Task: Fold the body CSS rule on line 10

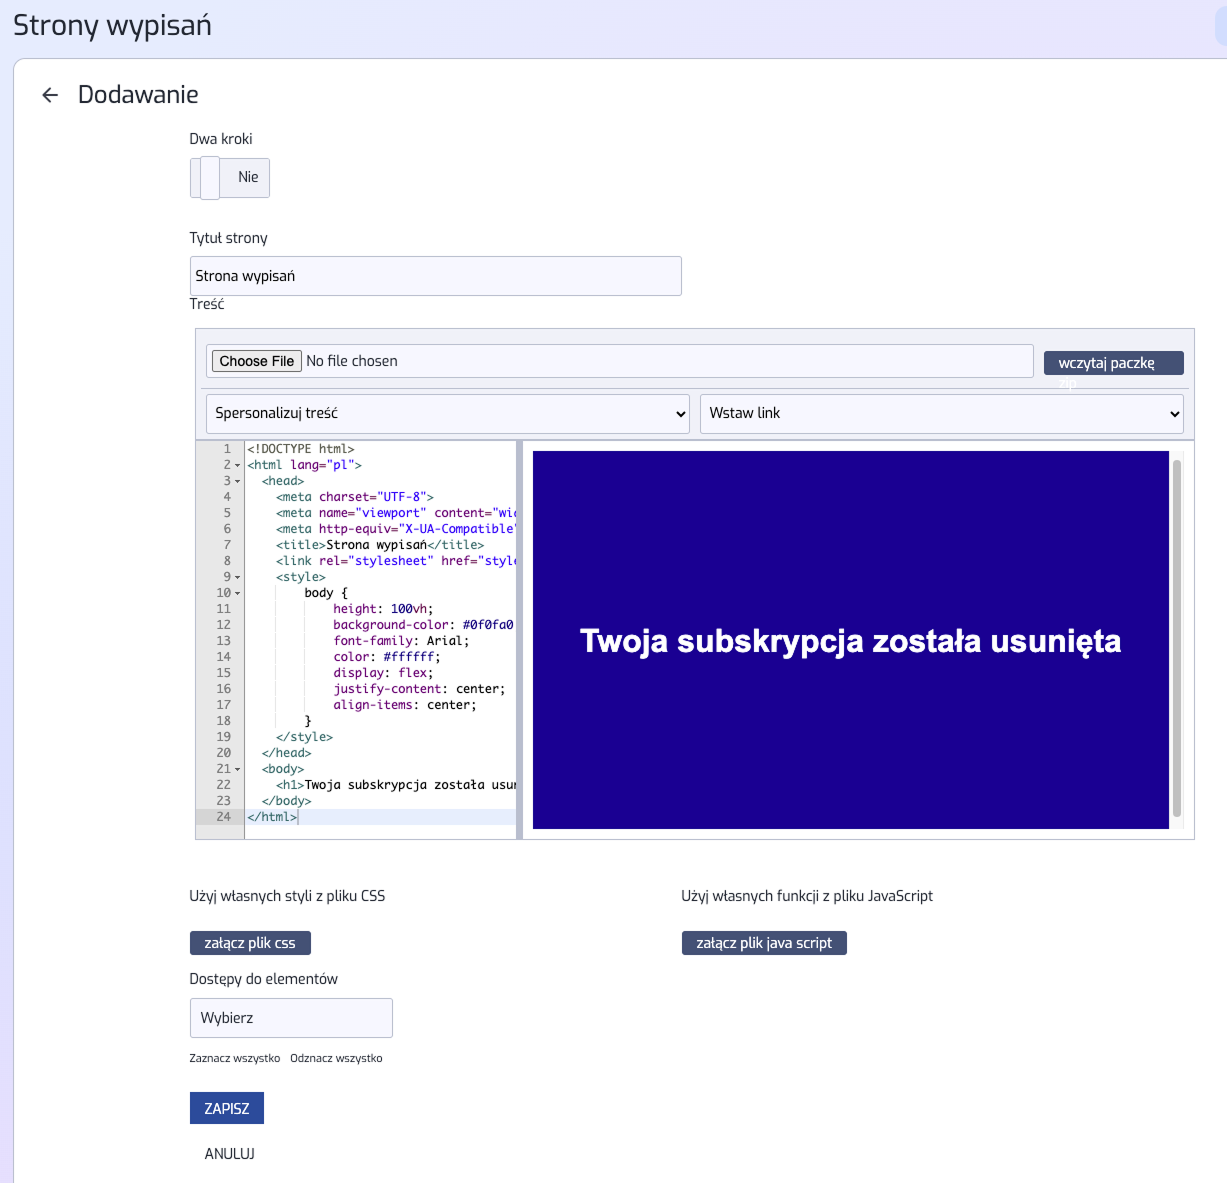Action: coord(238,594)
